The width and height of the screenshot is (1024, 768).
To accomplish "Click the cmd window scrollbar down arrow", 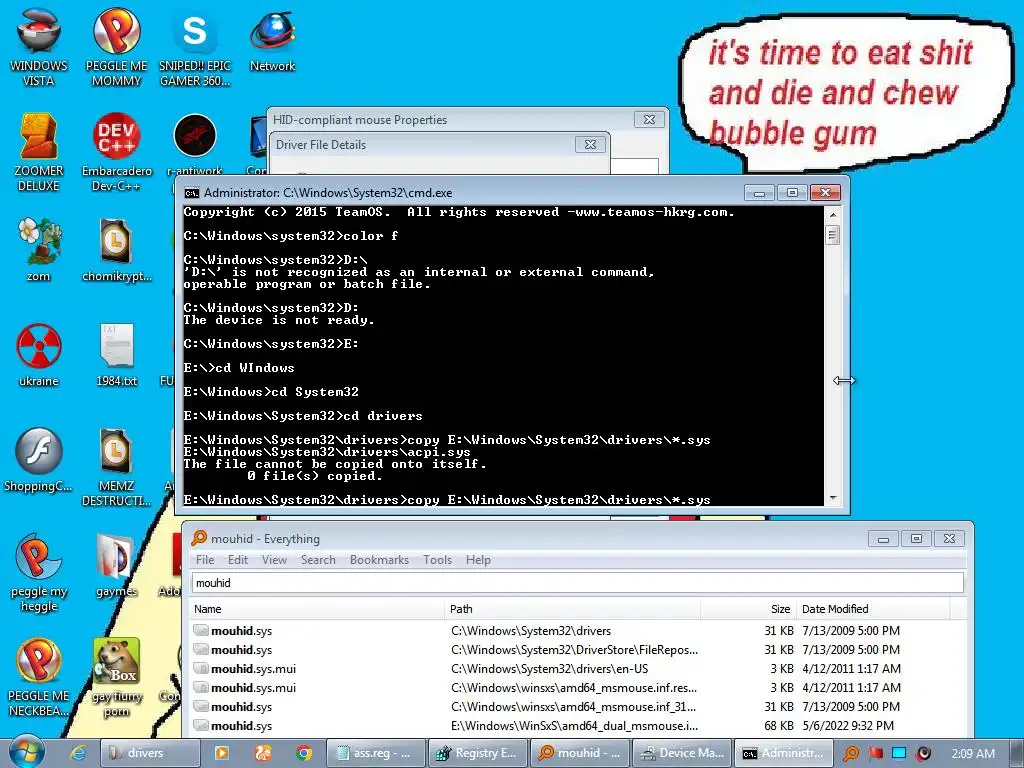I will point(833,498).
